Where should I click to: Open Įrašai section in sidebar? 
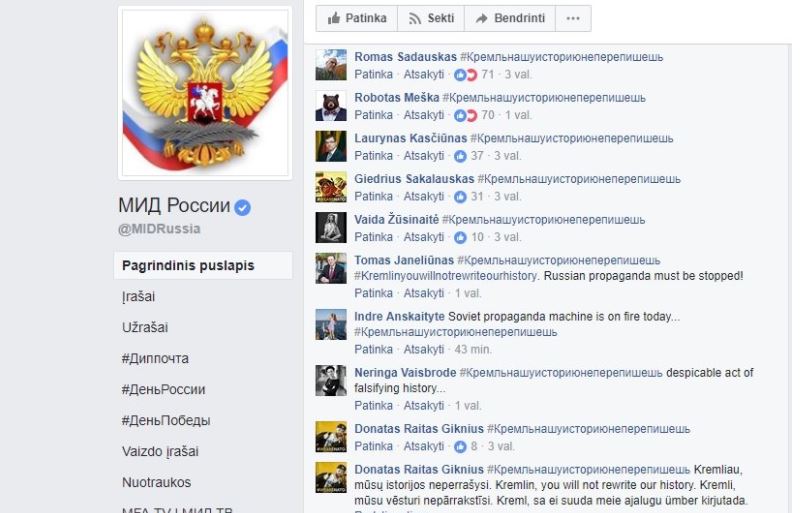pos(138,297)
